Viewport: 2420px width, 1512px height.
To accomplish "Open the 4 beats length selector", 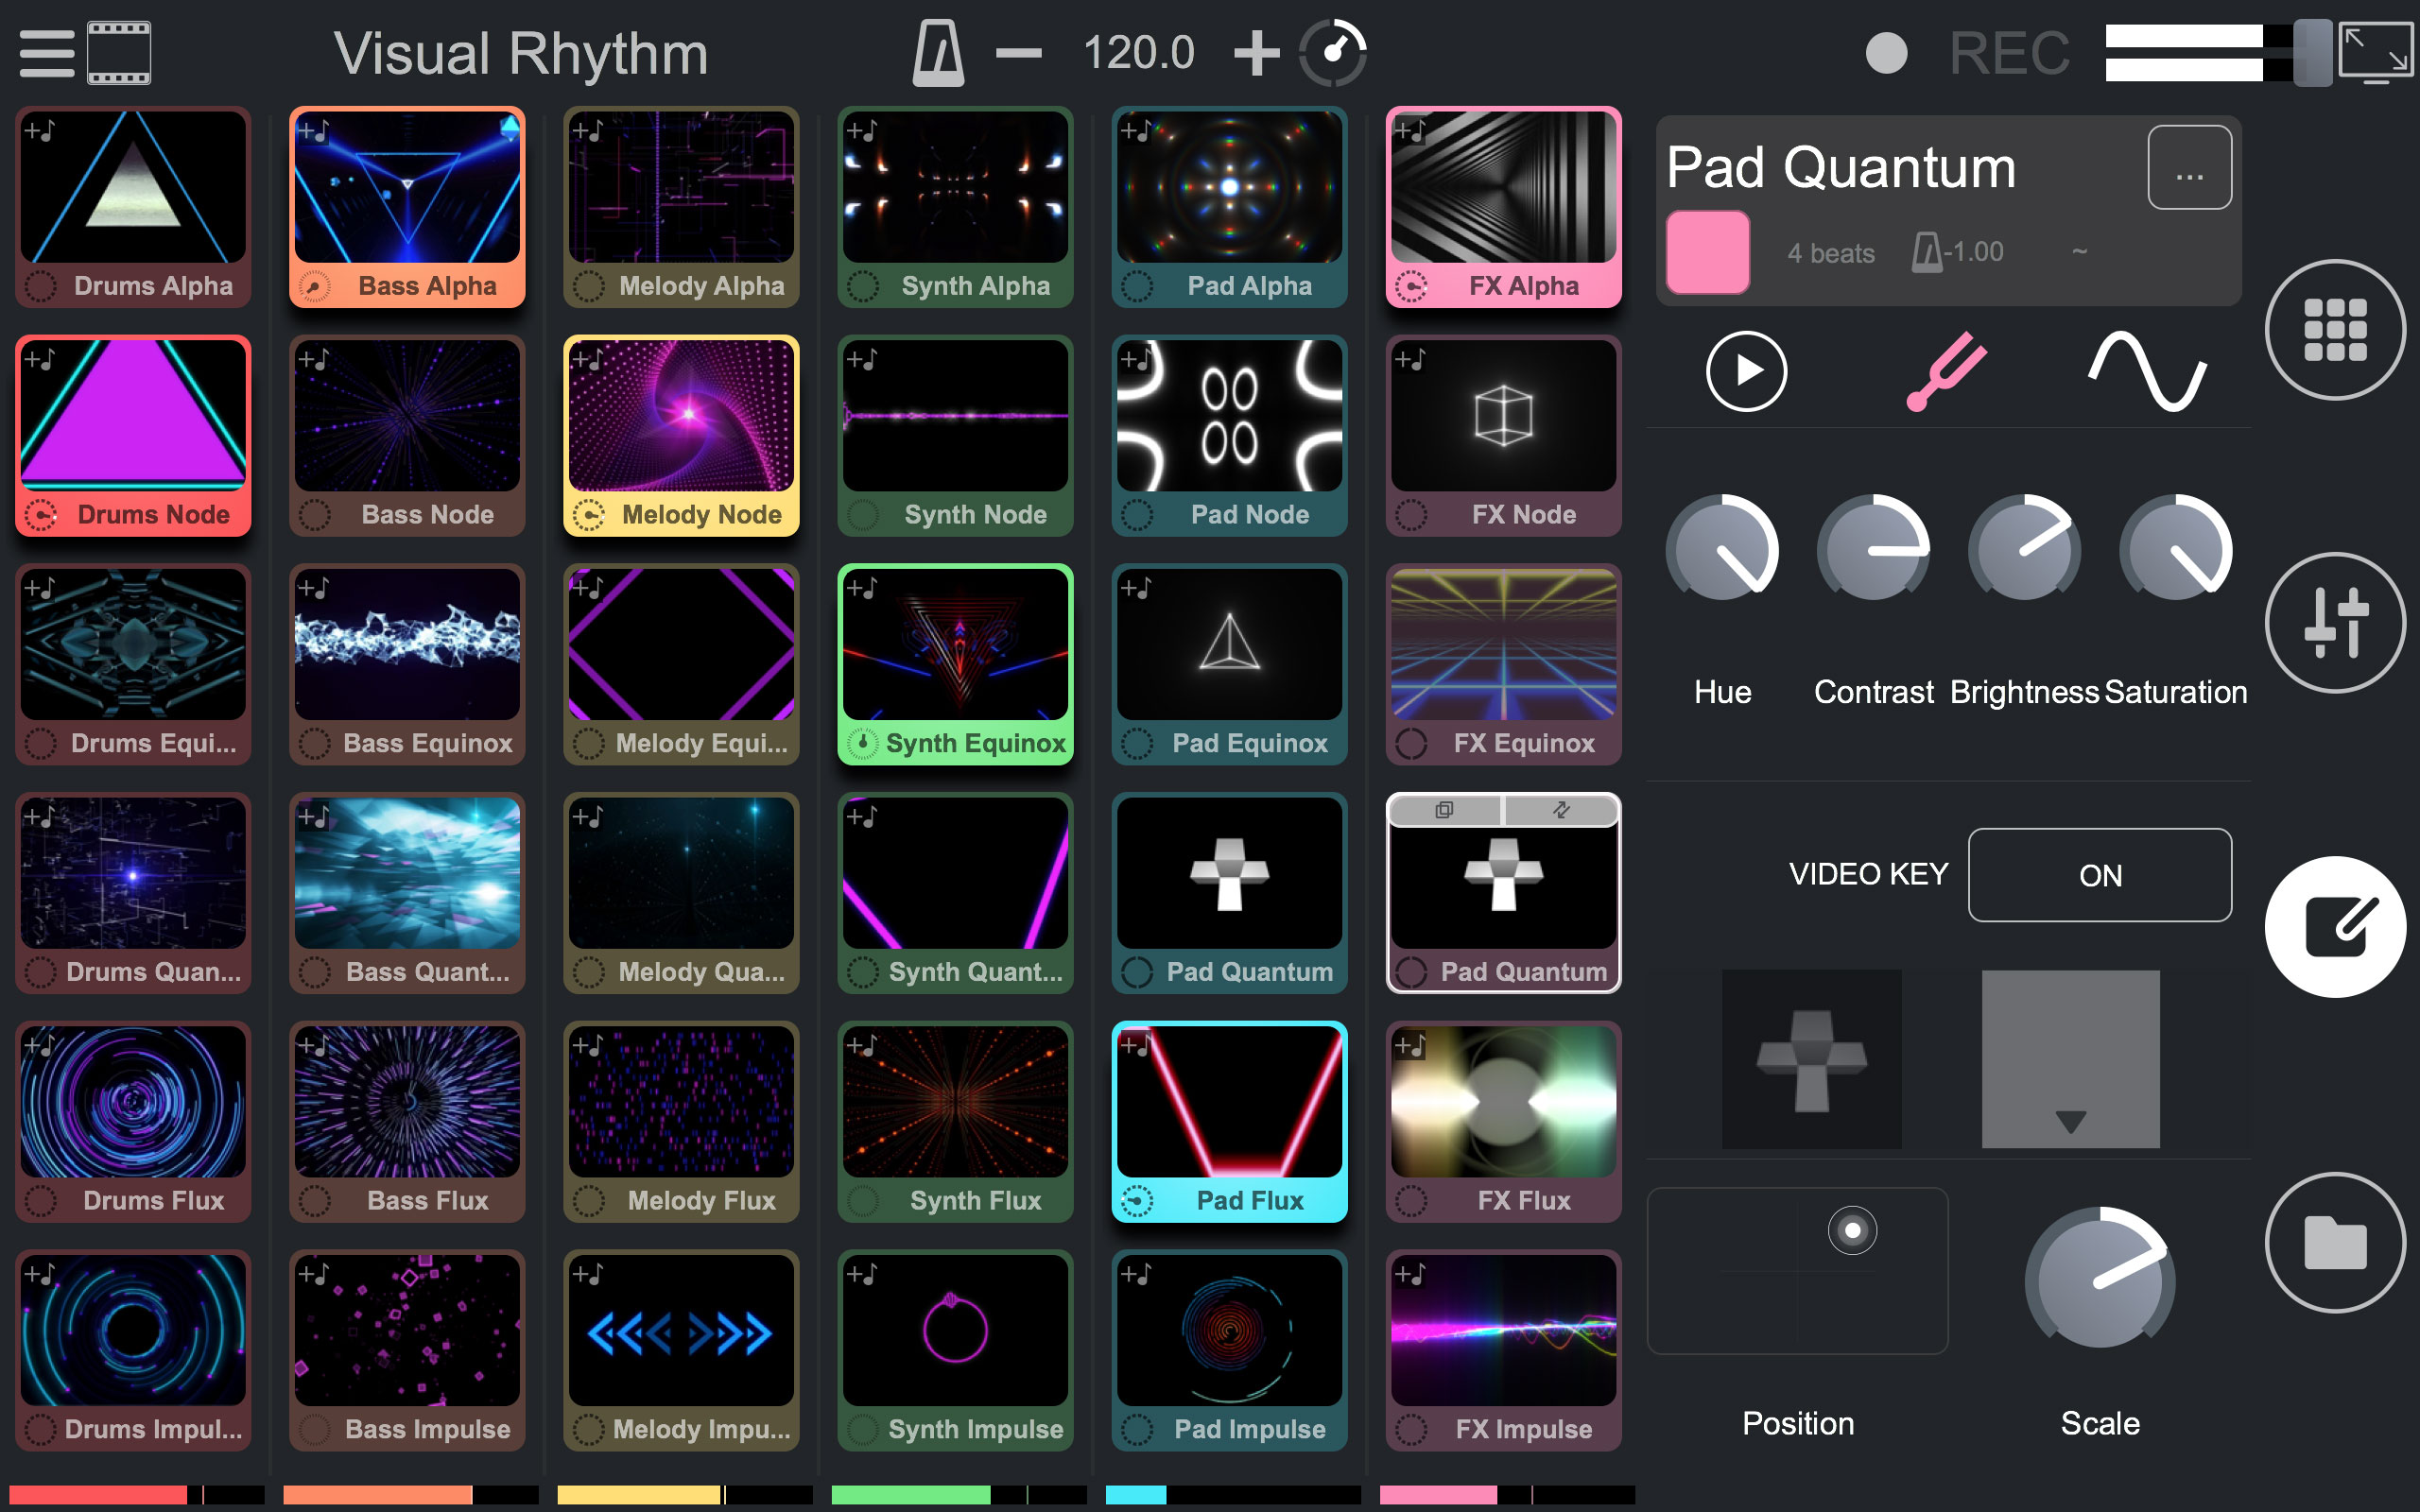I will [1830, 253].
